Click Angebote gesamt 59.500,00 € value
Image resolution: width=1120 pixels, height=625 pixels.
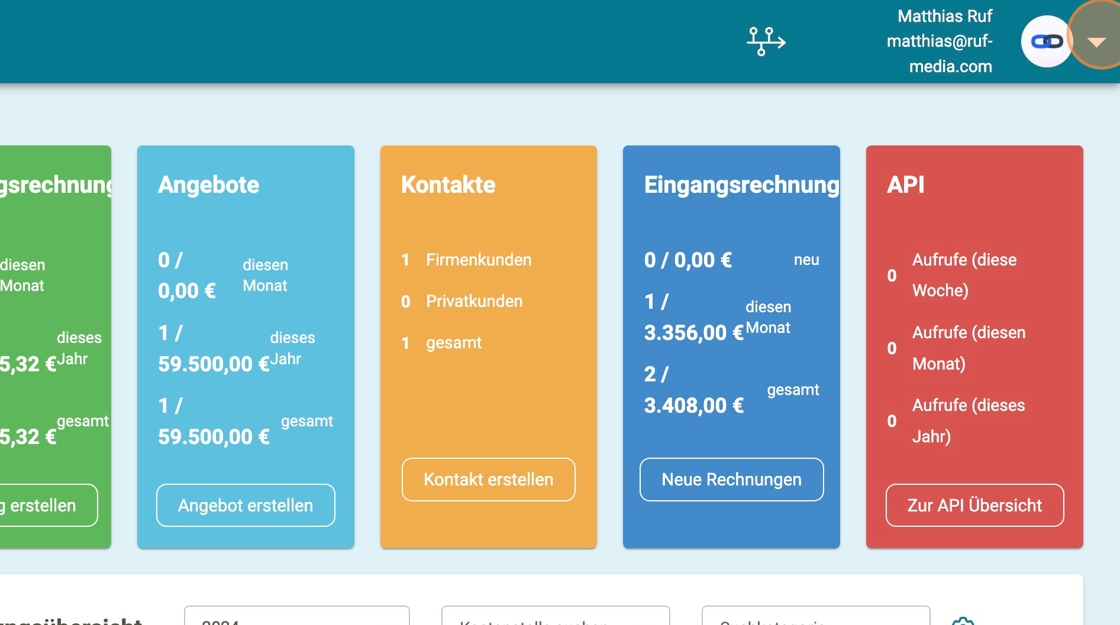(214, 421)
